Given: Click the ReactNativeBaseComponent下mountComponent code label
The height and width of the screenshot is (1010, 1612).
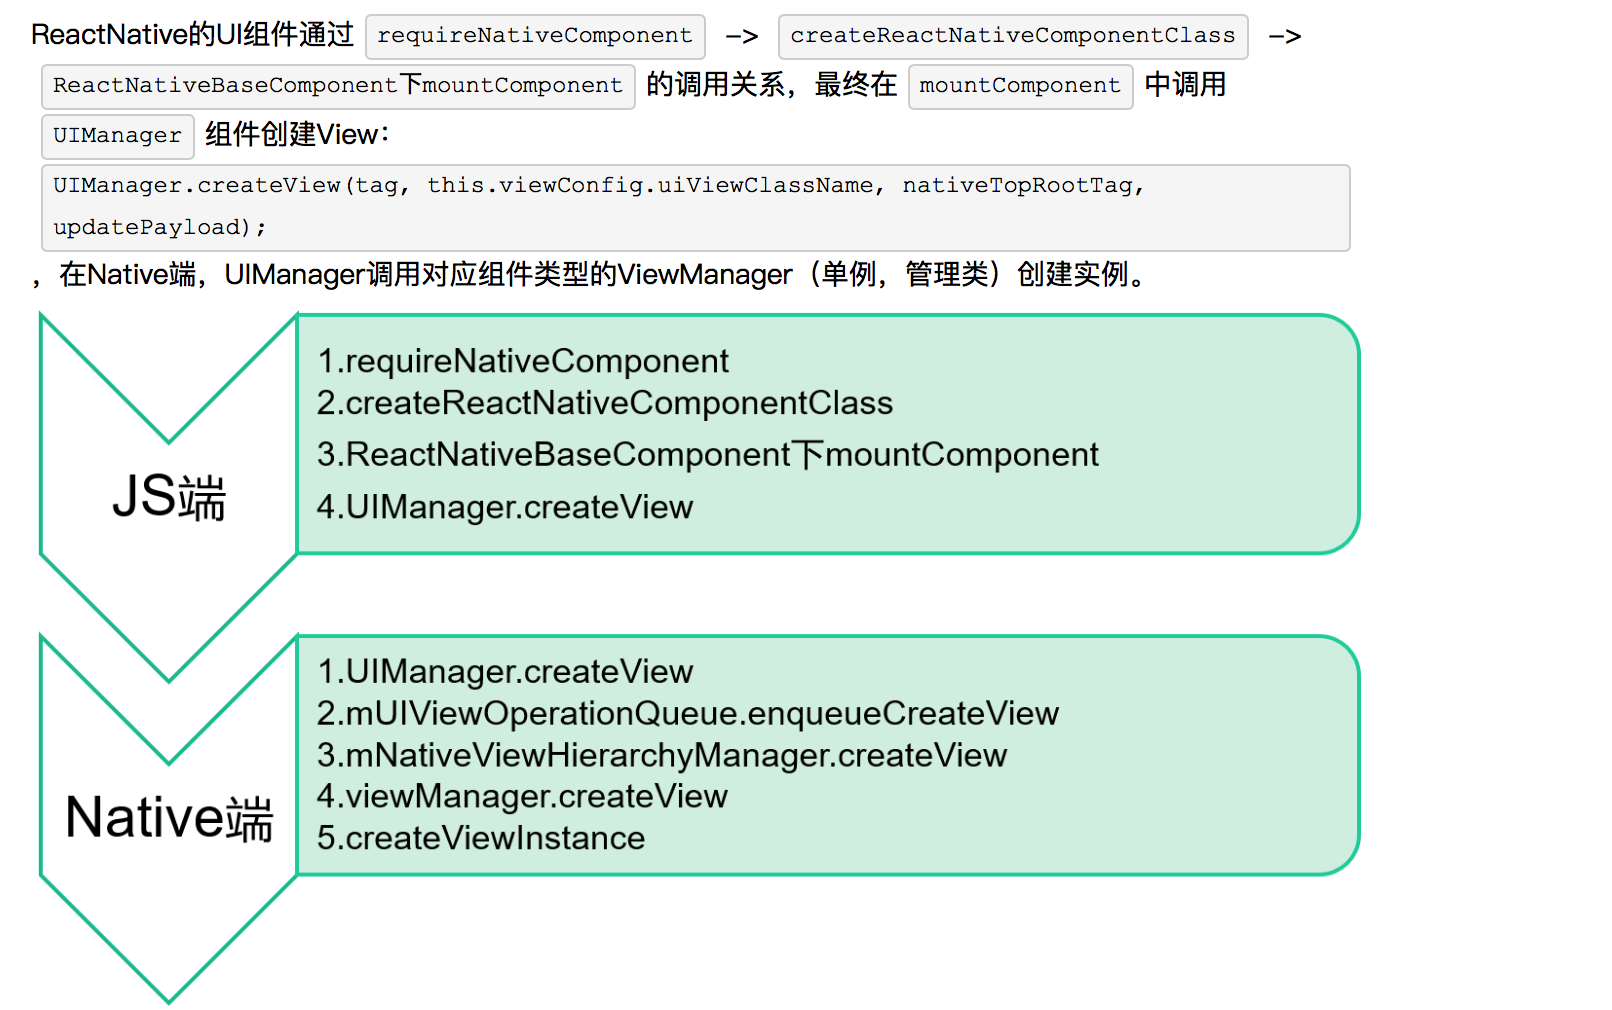Looking at the screenshot, I should click(x=337, y=86).
